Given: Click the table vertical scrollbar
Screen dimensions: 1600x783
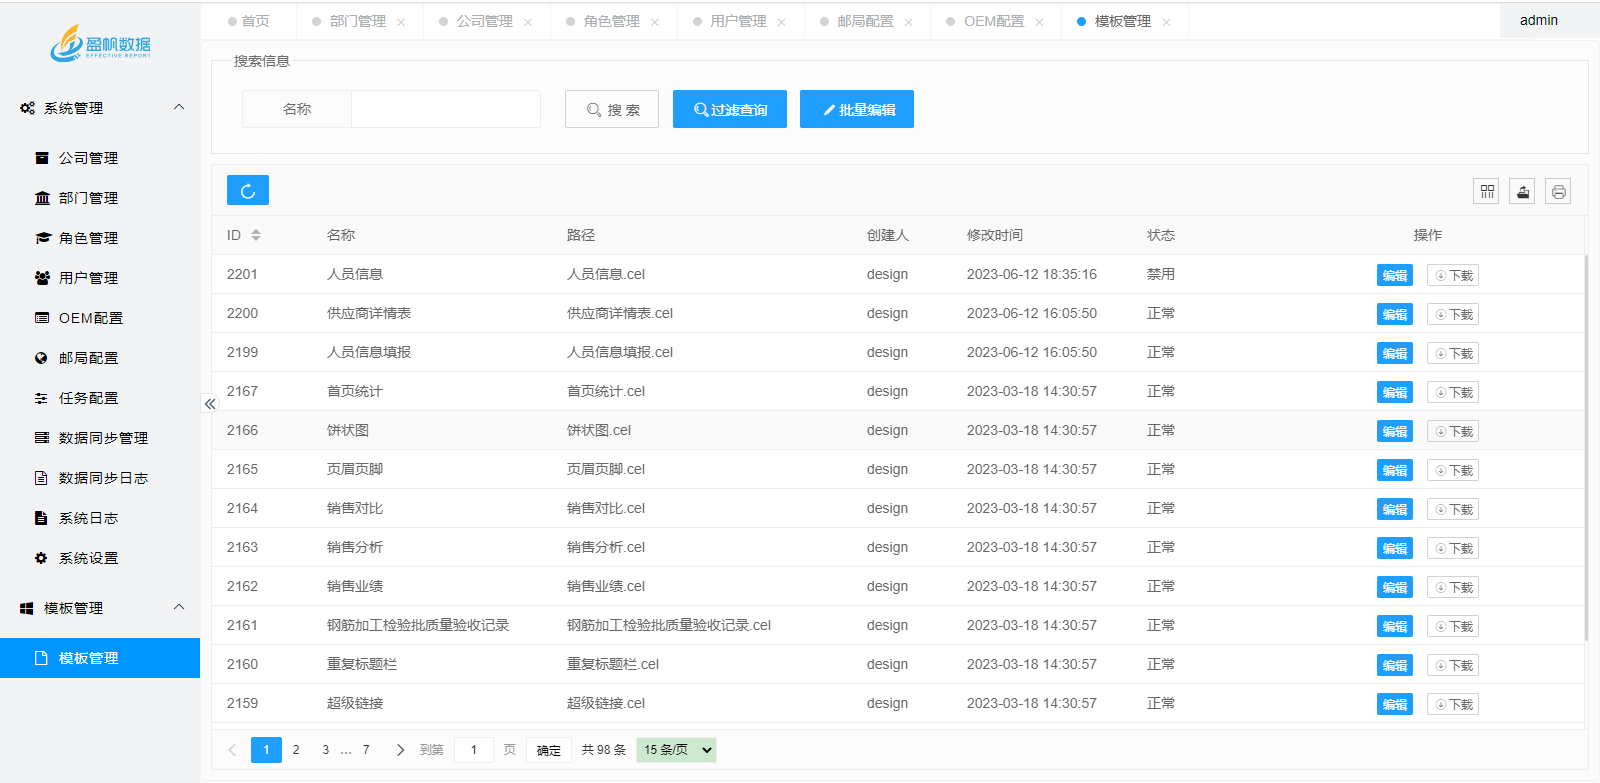Looking at the screenshot, I should [x=1587, y=447].
